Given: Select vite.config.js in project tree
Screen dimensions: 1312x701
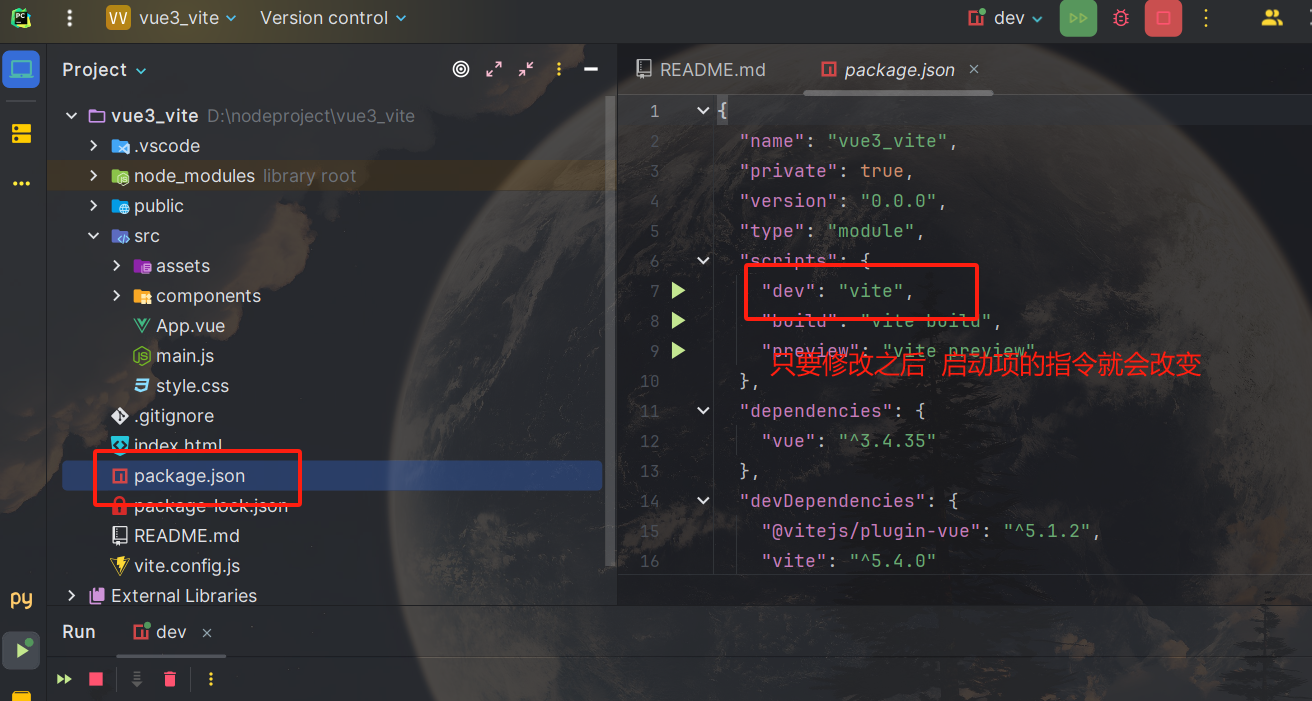Looking at the screenshot, I should (x=187, y=566).
